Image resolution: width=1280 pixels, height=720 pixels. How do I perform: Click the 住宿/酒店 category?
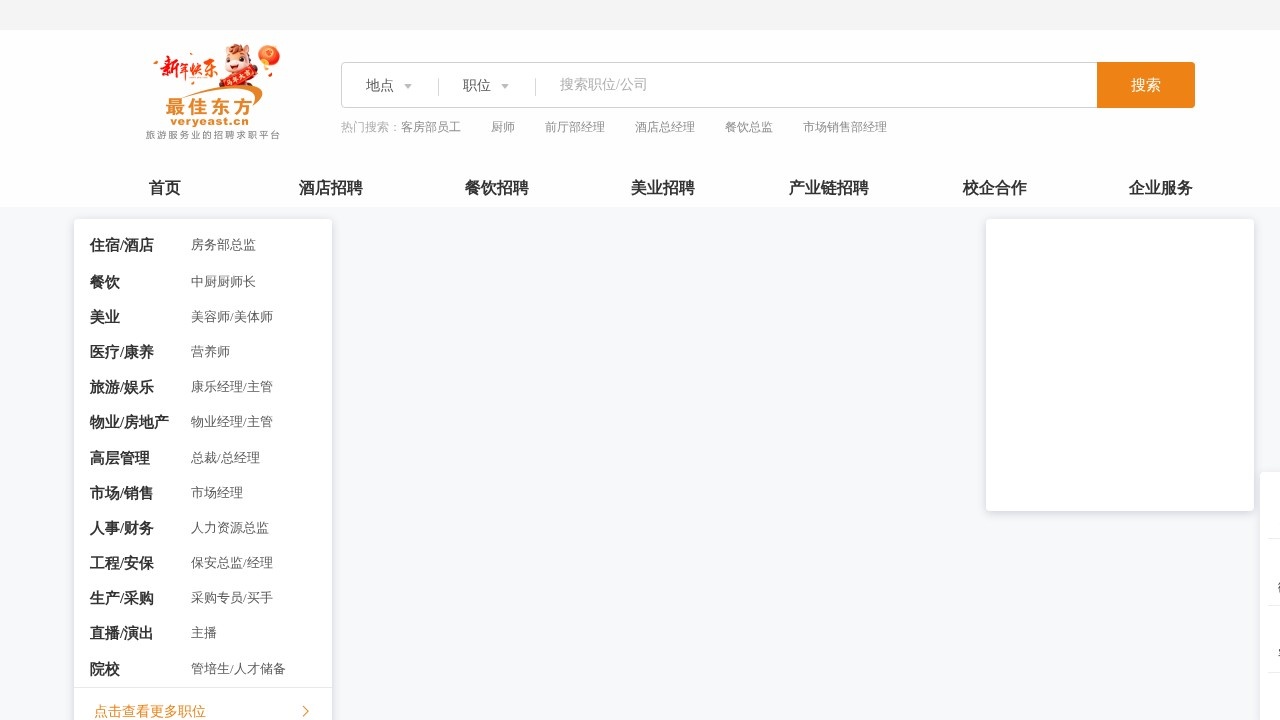[x=121, y=245]
